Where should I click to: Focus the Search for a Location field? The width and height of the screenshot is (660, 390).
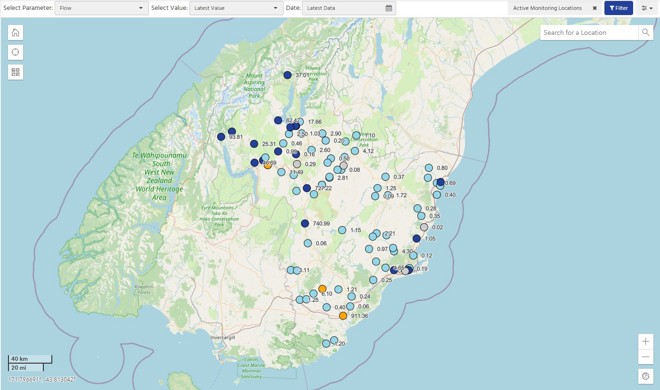tap(589, 32)
